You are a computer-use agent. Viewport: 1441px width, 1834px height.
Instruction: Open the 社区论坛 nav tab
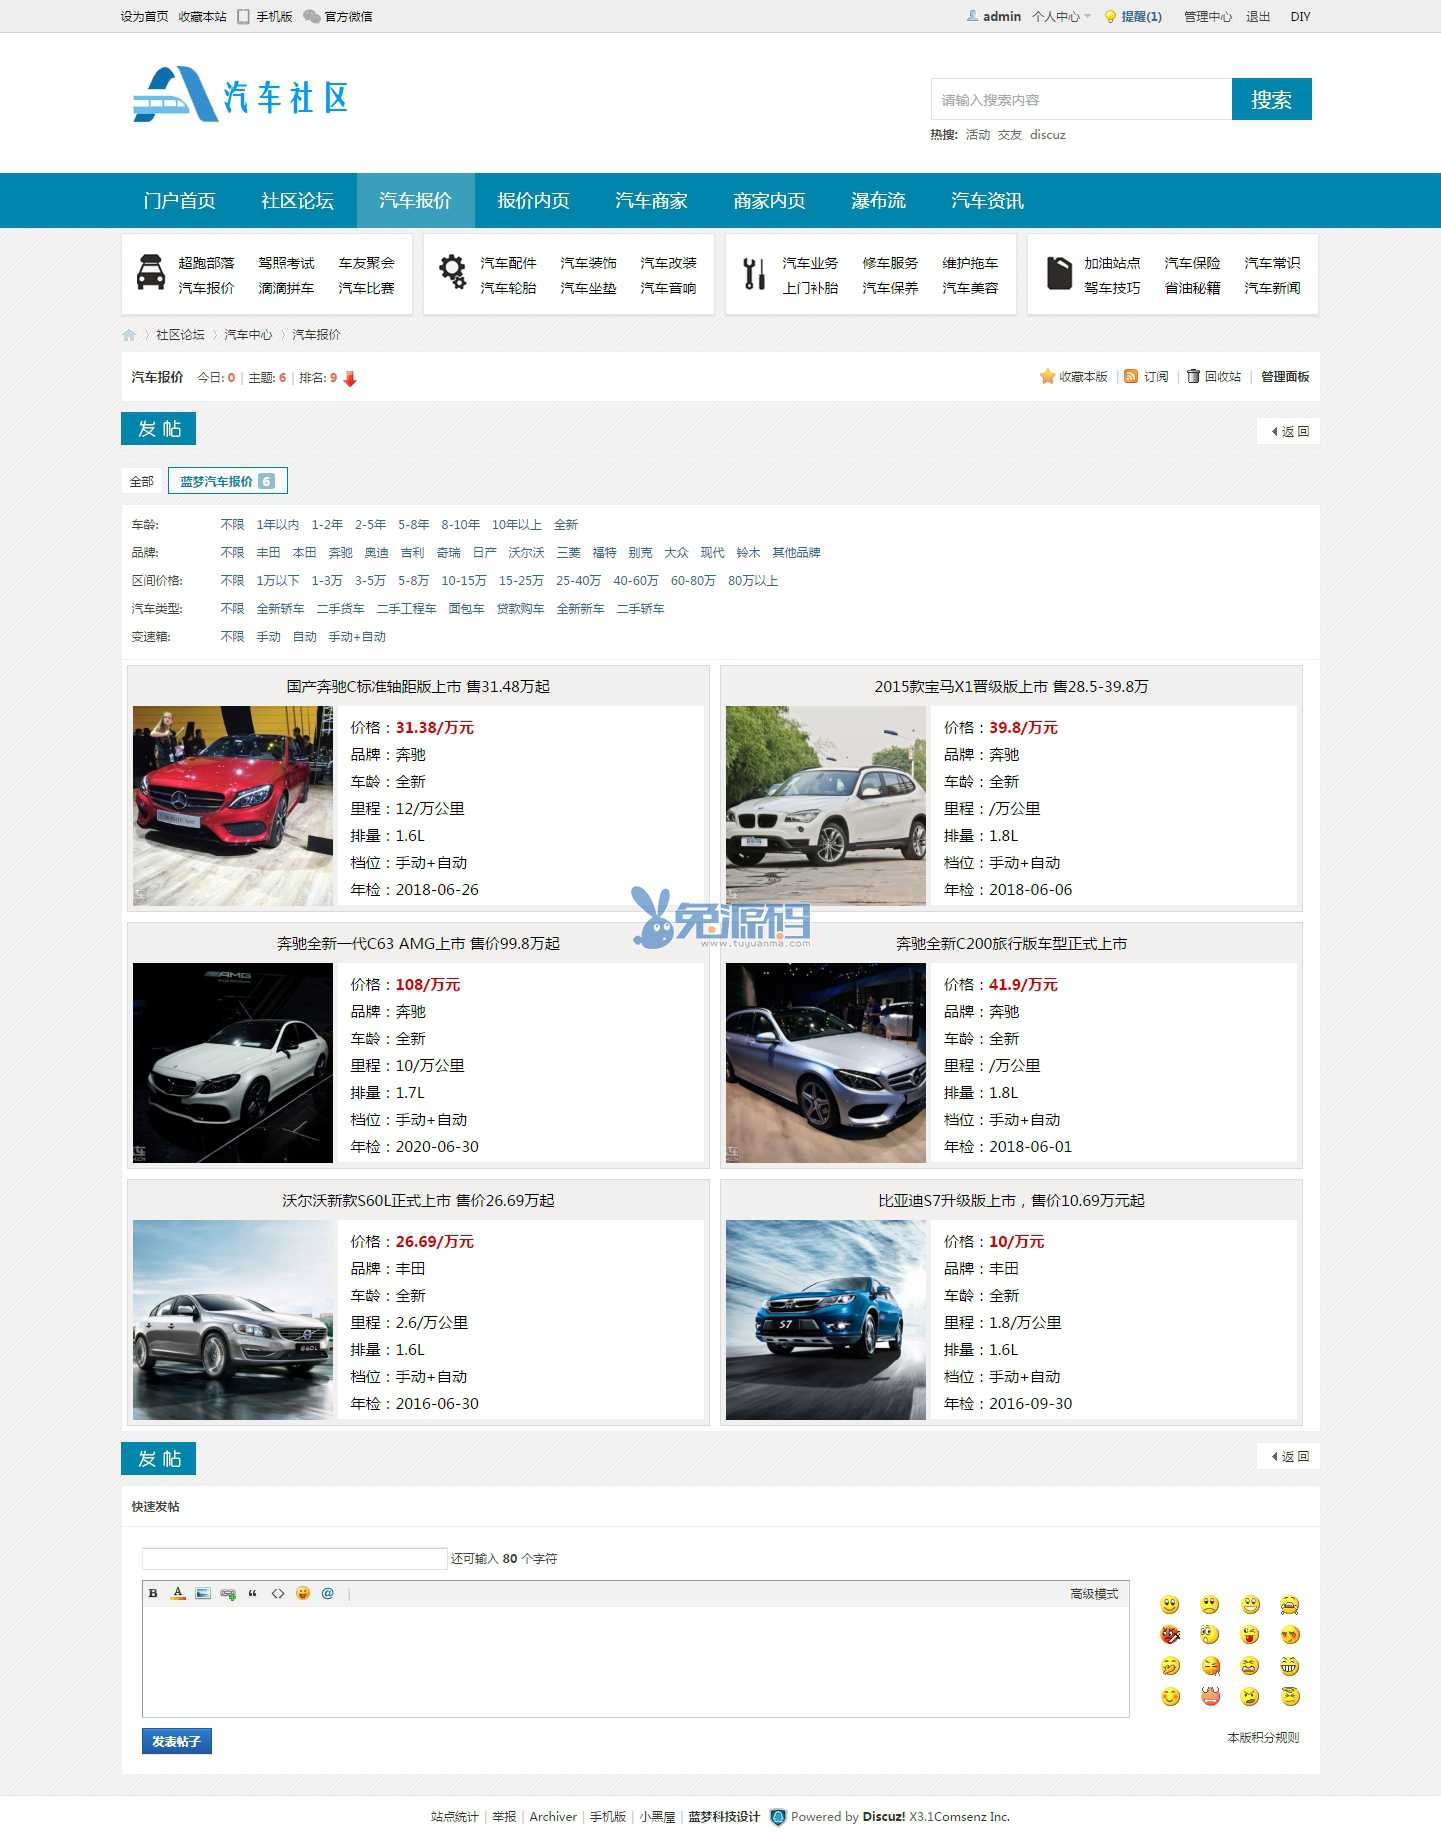point(297,201)
